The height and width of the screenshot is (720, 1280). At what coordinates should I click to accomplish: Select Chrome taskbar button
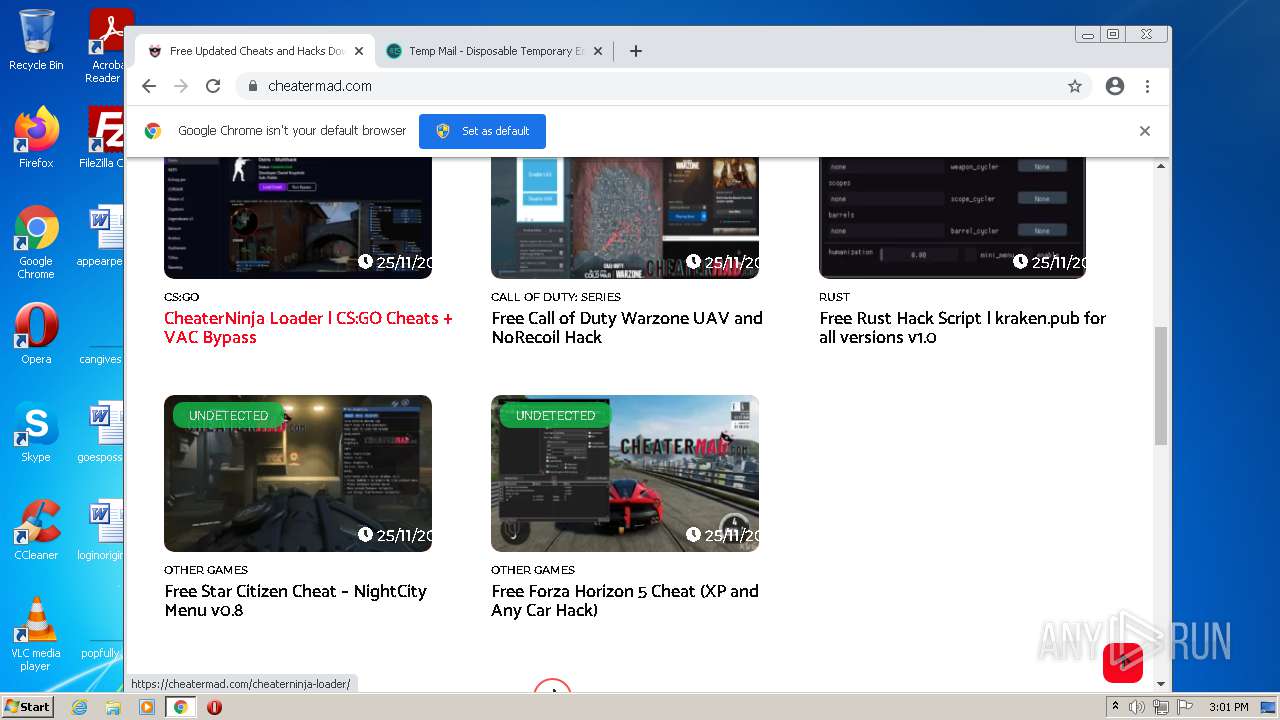180,707
